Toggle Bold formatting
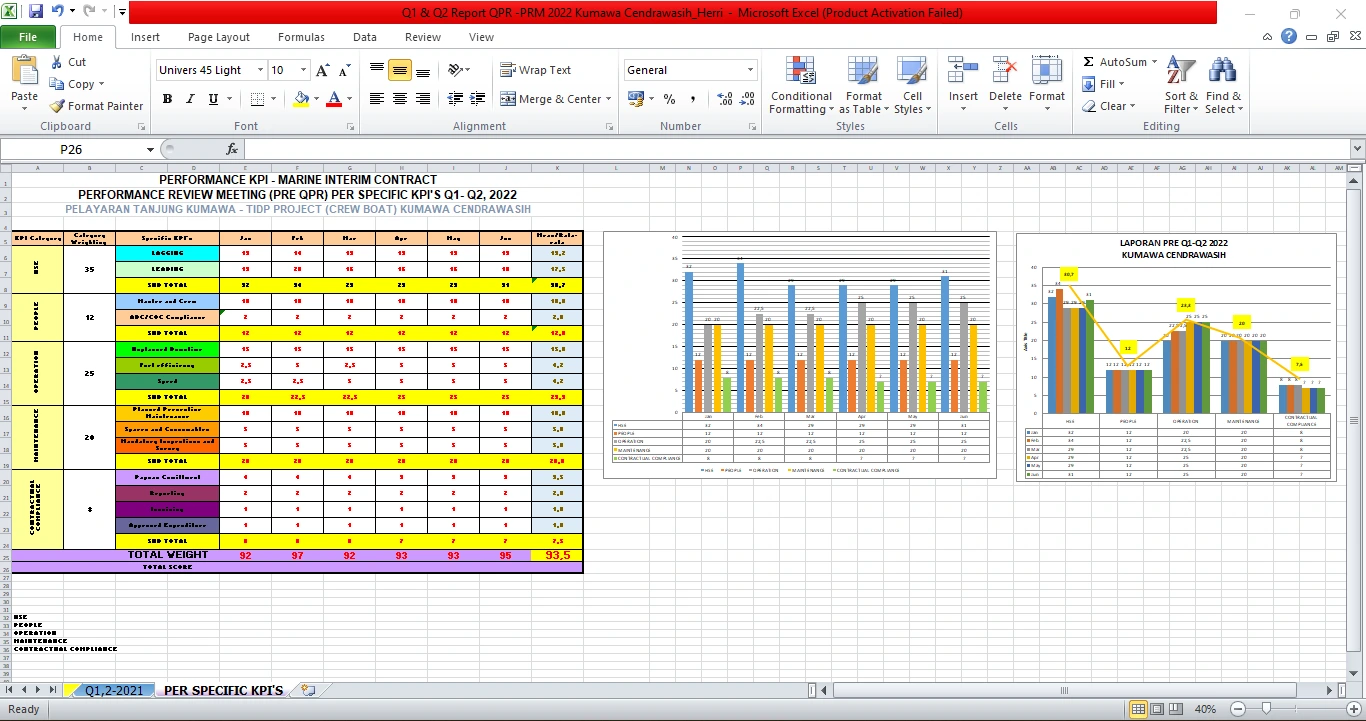 [167, 99]
